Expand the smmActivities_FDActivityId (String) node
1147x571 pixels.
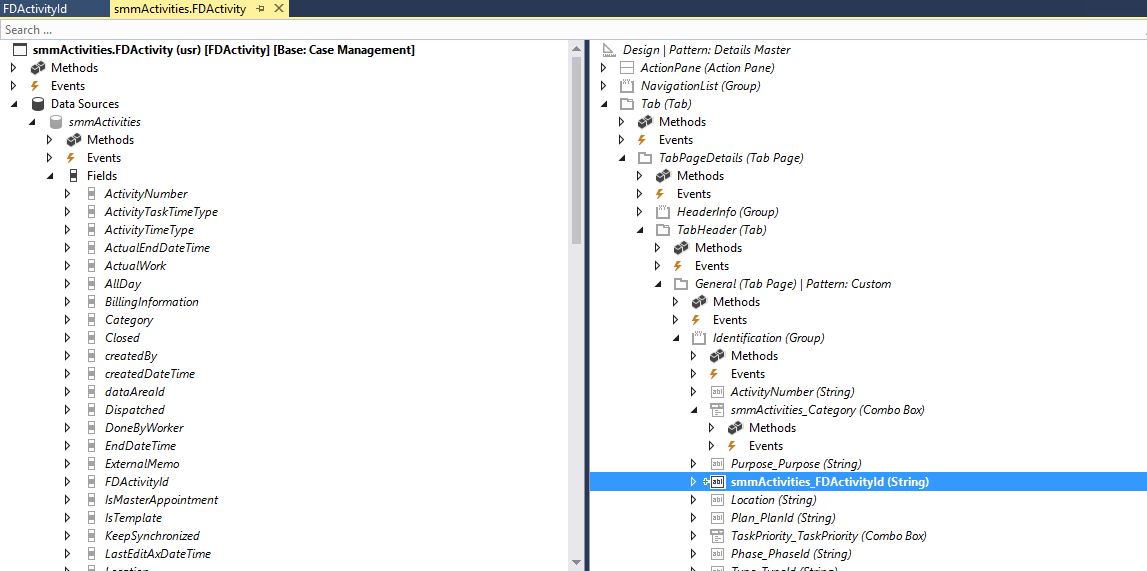693,482
